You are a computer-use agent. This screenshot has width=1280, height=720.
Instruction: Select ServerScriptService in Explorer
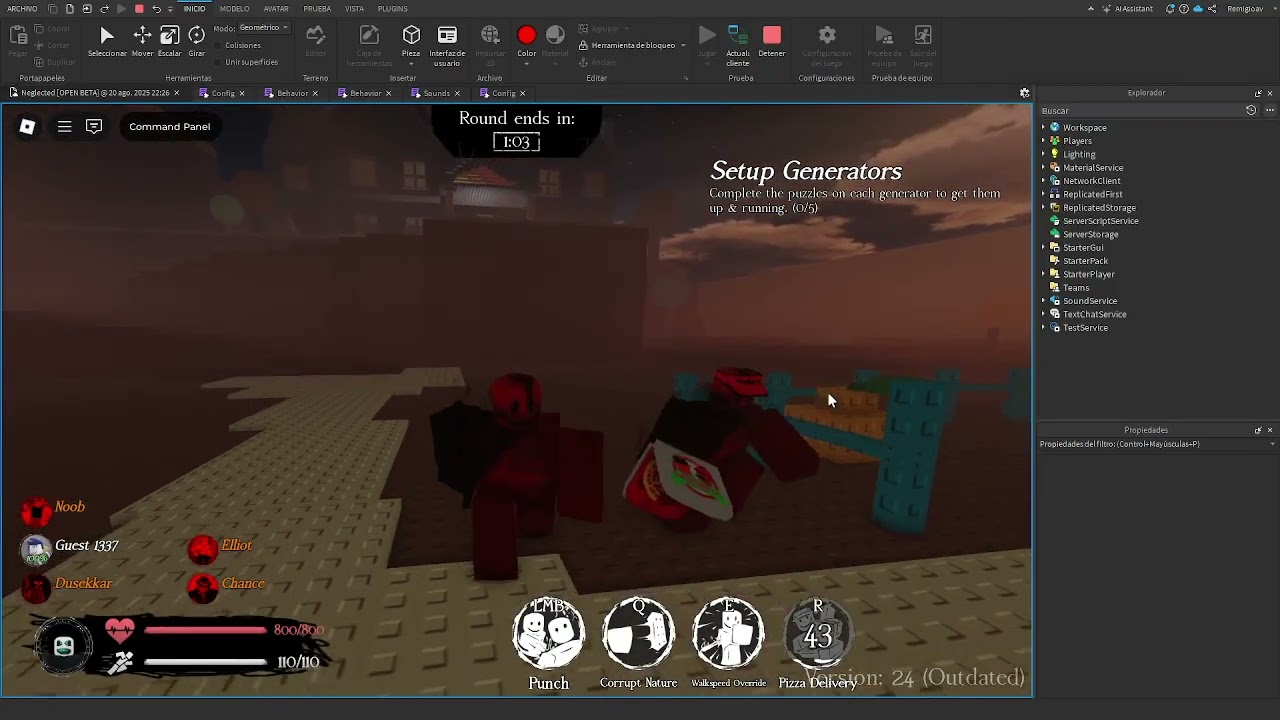1100,221
